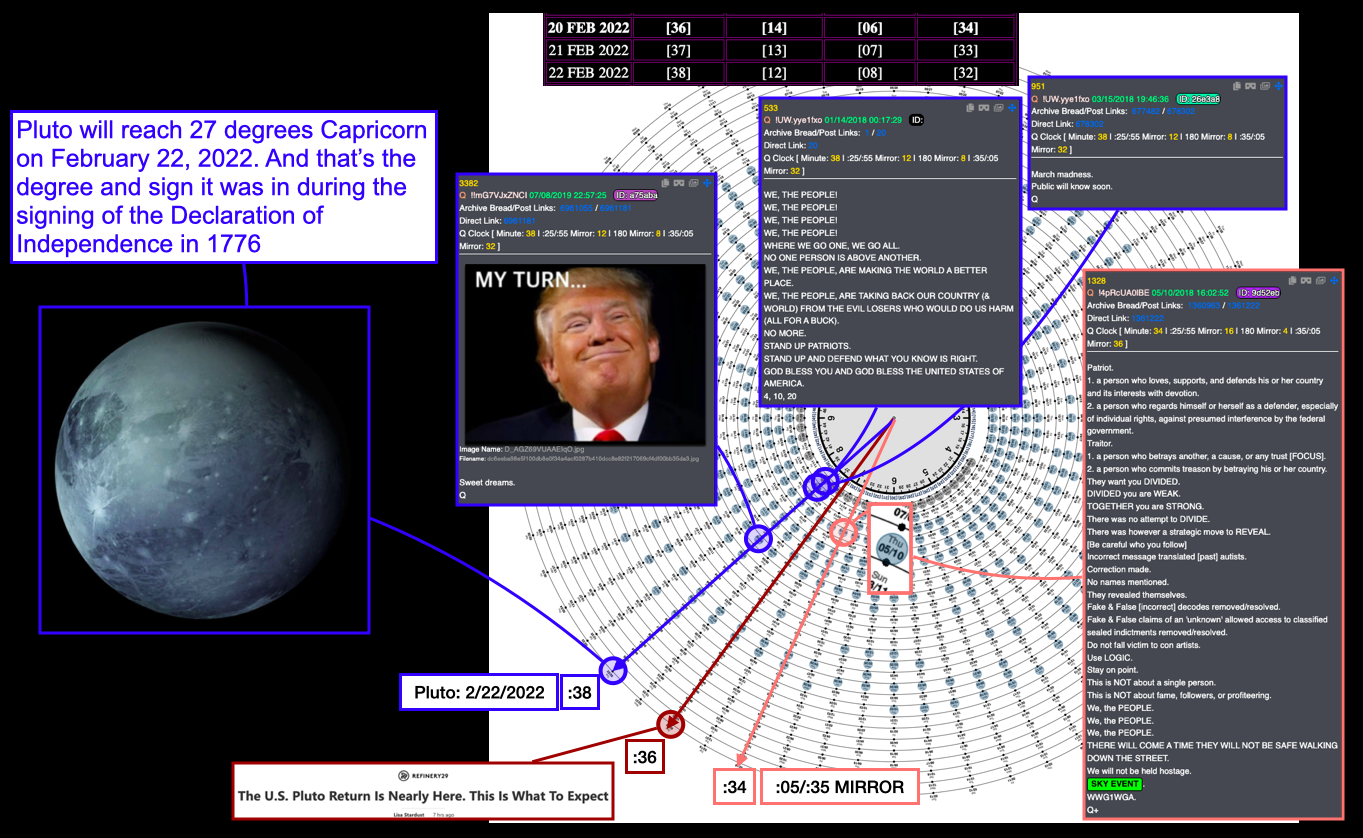Open archive link 1360963 on post 1328
The width and height of the screenshot is (1363, 838).
pos(1204,305)
